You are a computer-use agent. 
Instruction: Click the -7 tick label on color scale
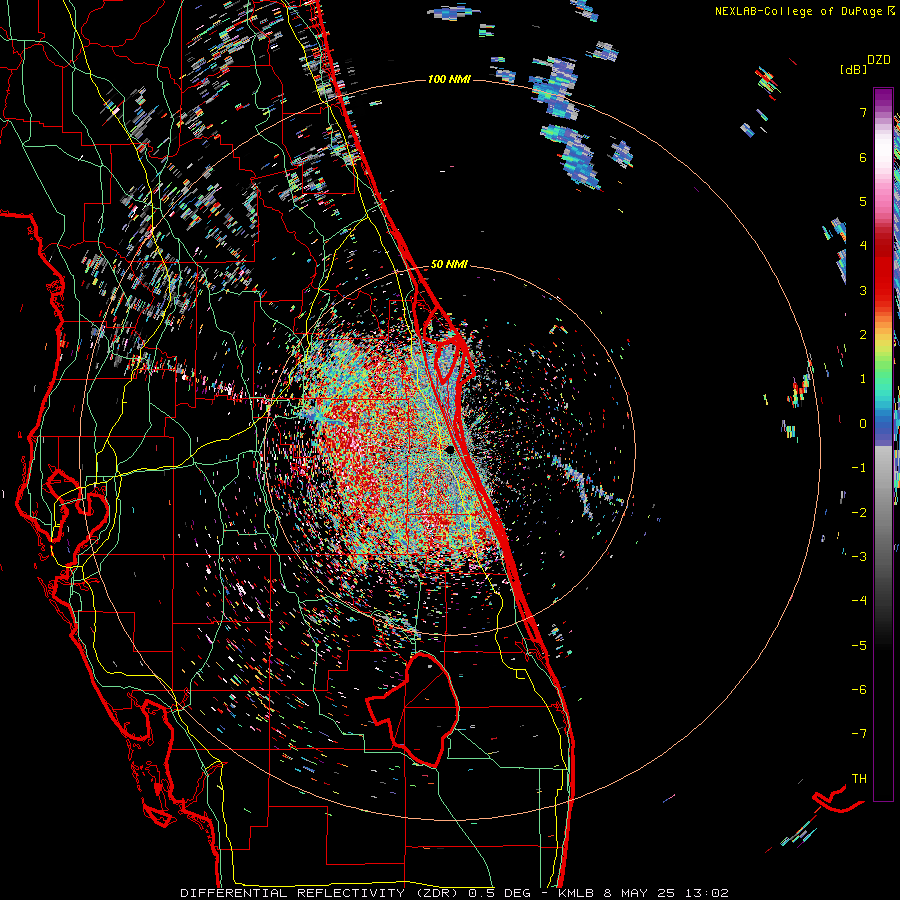pos(859,734)
